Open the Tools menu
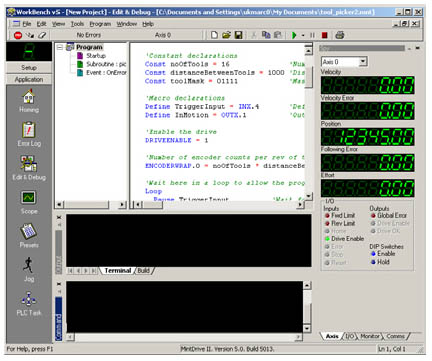 point(77,24)
